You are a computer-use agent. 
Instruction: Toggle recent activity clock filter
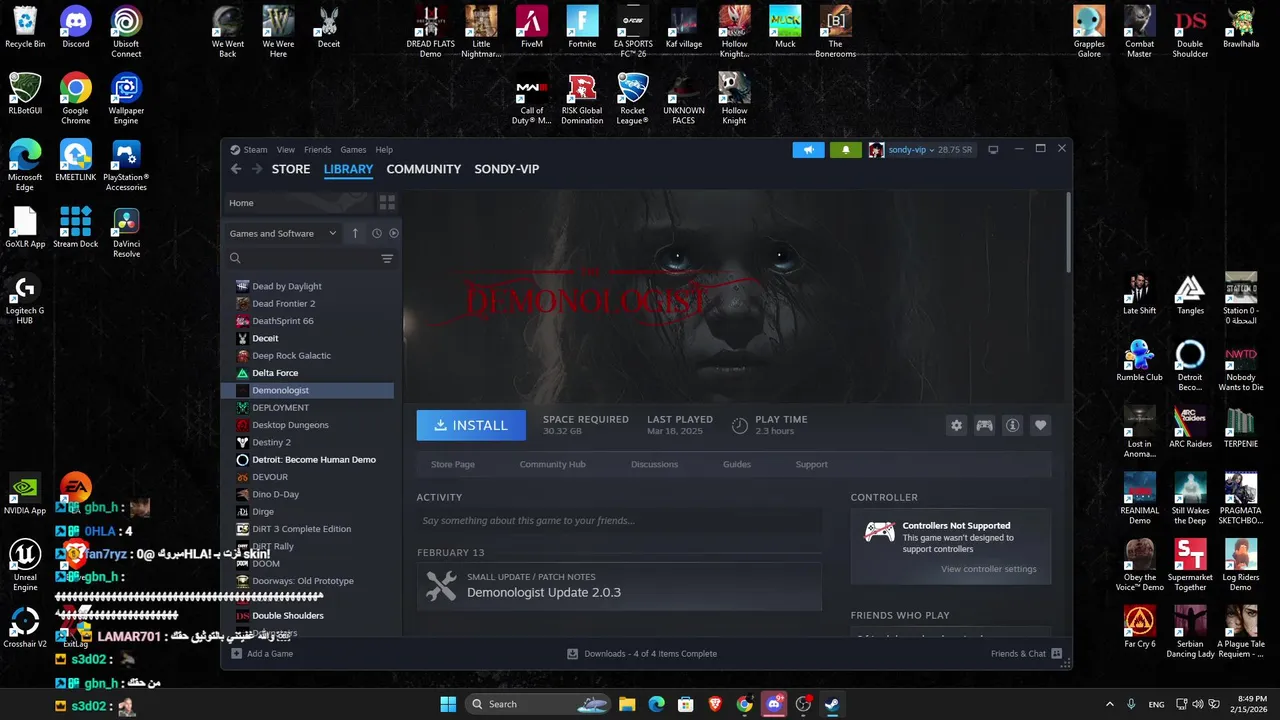(x=376, y=233)
